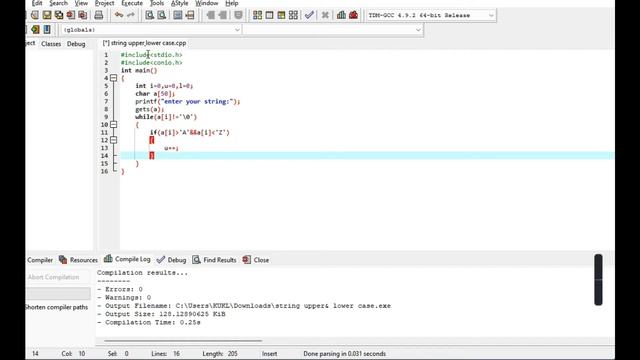The height and width of the screenshot is (360, 640).
Task: Toggle Shorten compiler paths option
Action: point(57,307)
